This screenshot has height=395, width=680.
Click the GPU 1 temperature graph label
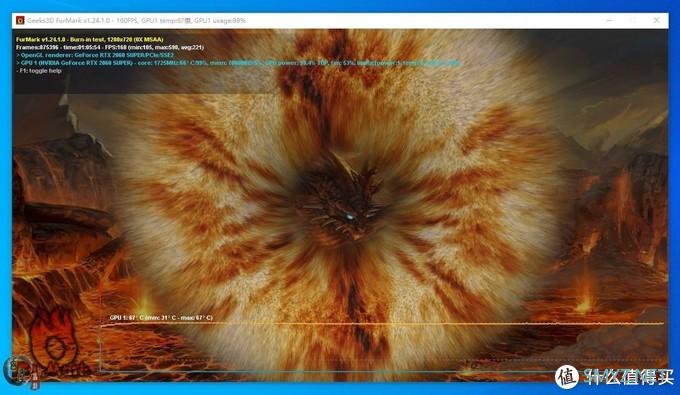pyautogui.click(x=161, y=318)
